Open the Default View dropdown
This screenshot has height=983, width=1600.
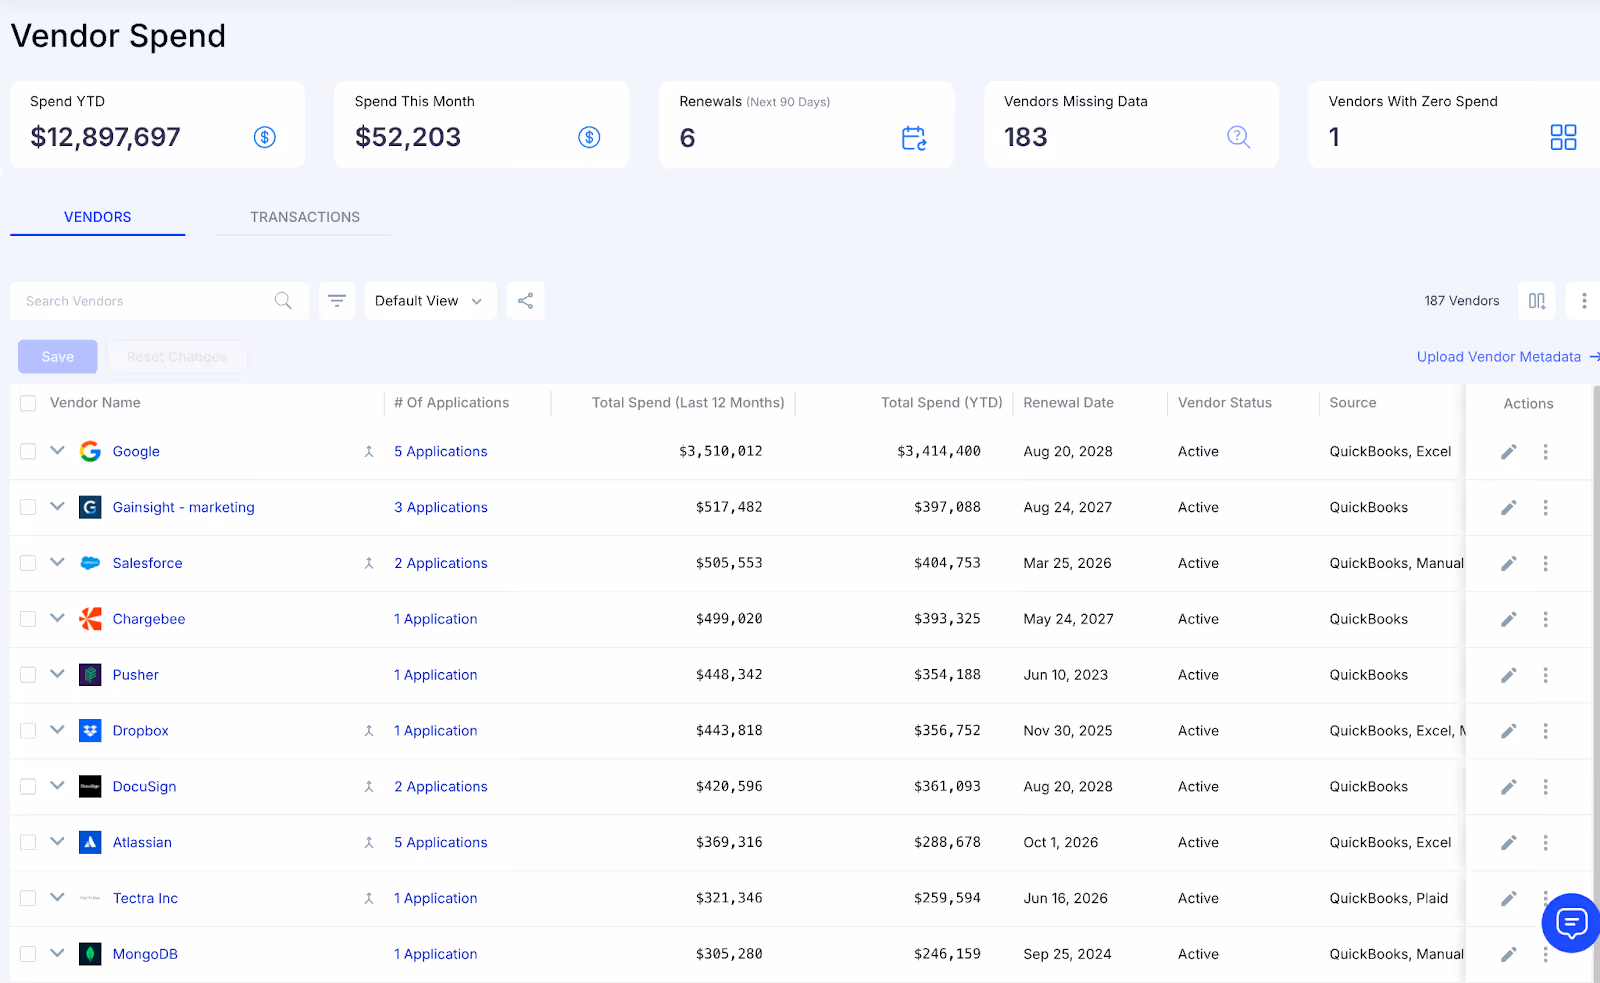(430, 301)
